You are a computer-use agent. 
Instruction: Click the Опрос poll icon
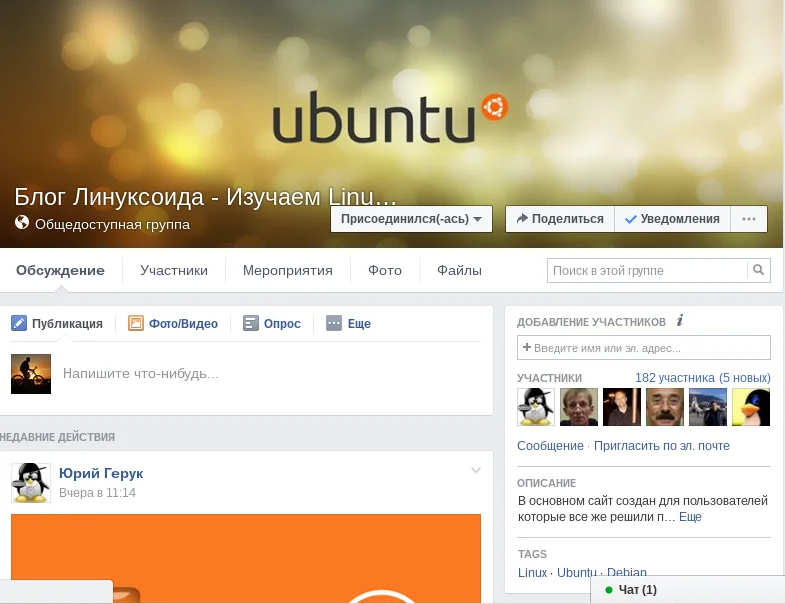coord(251,323)
